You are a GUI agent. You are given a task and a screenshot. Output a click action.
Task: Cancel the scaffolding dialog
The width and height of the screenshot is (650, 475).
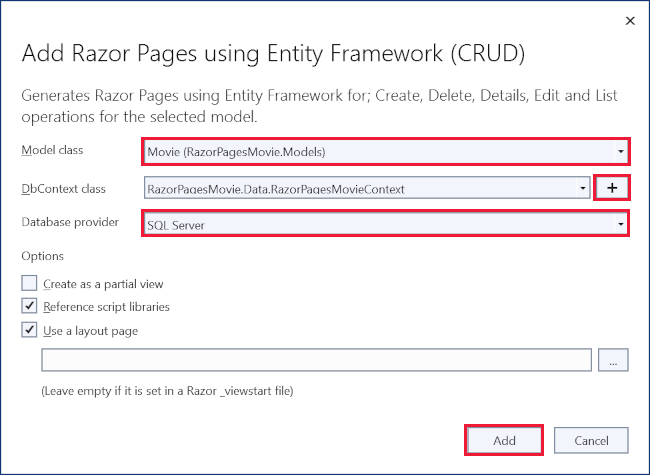(x=591, y=440)
